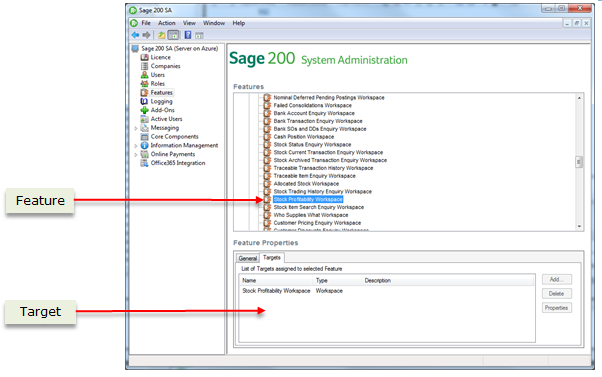Select Stock Archived Transaction Enquiry Workspace
This screenshot has height=377, width=602.
[x=330, y=160]
